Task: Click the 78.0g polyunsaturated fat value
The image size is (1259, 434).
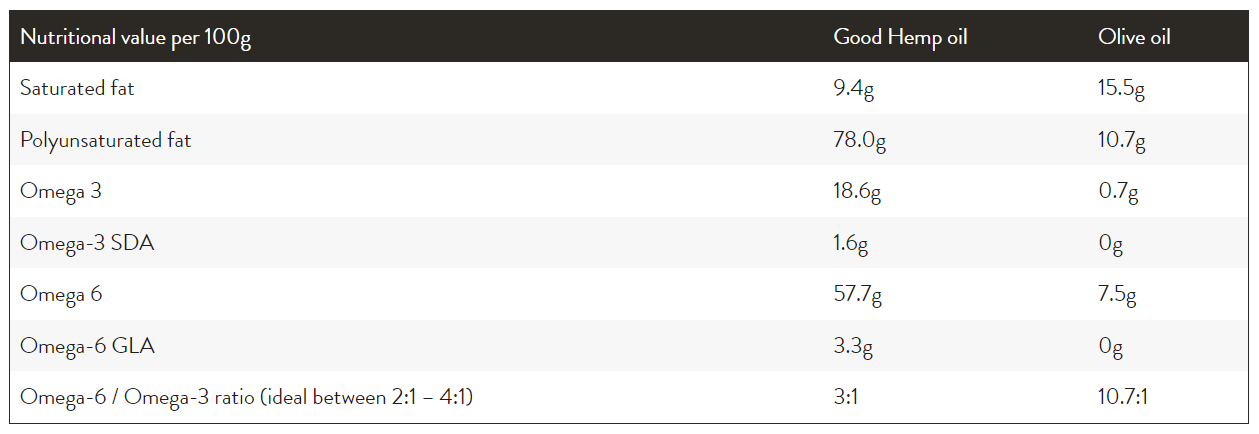Action: click(x=859, y=141)
